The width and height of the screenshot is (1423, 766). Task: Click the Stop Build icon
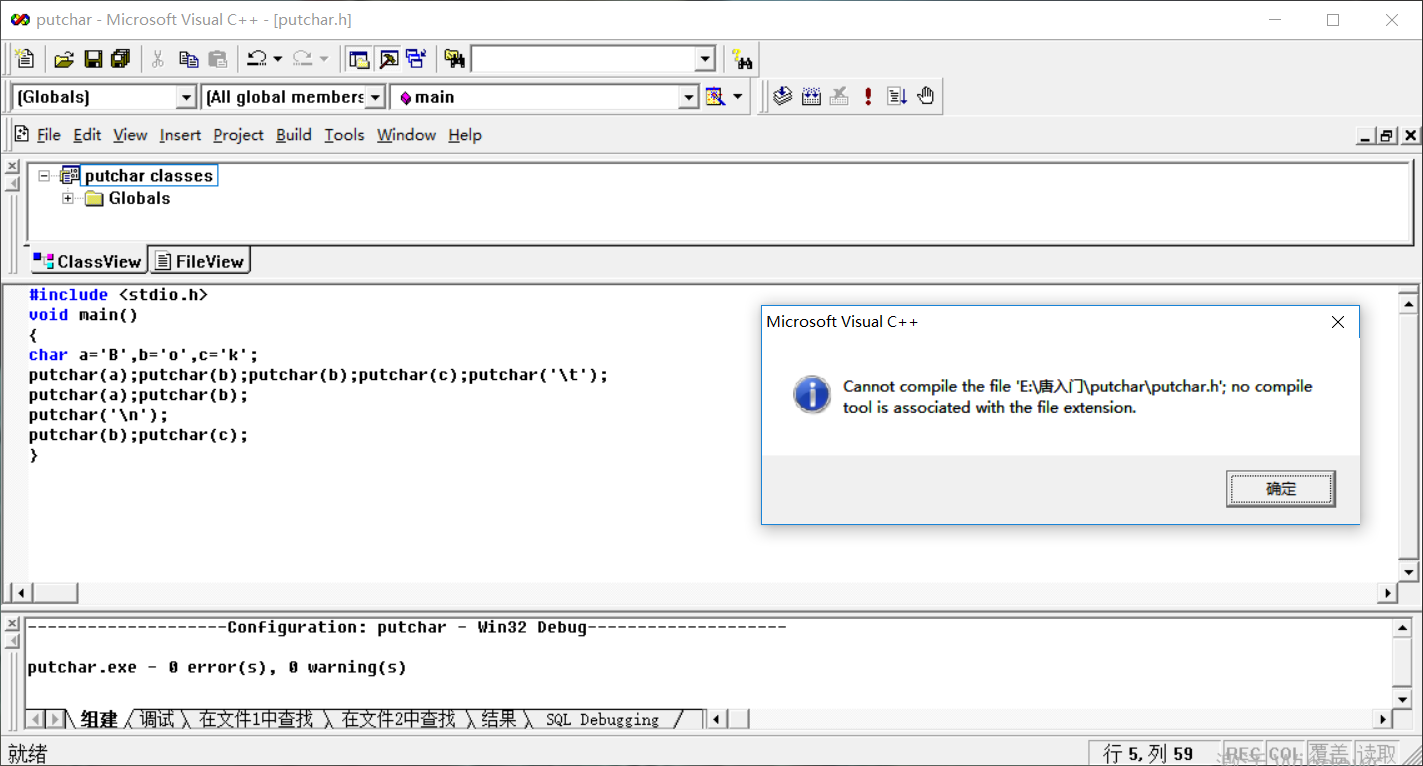point(840,96)
